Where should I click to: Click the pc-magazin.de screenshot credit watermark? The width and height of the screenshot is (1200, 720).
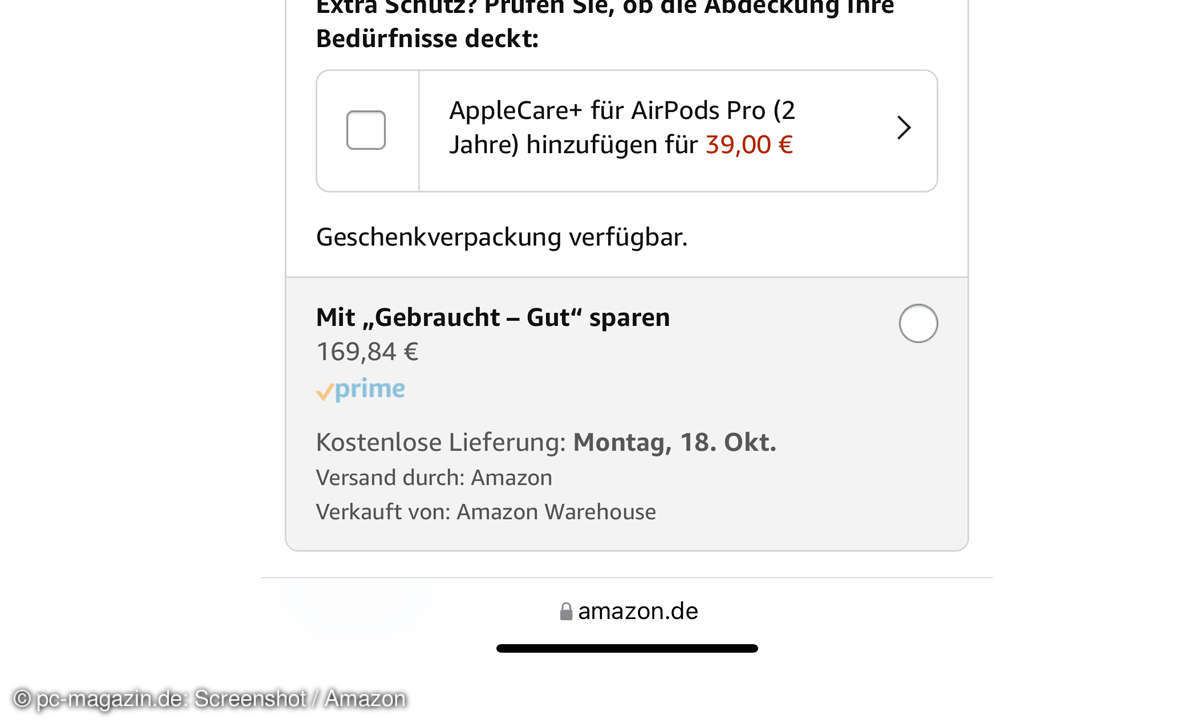pyautogui.click(x=209, y=699)
